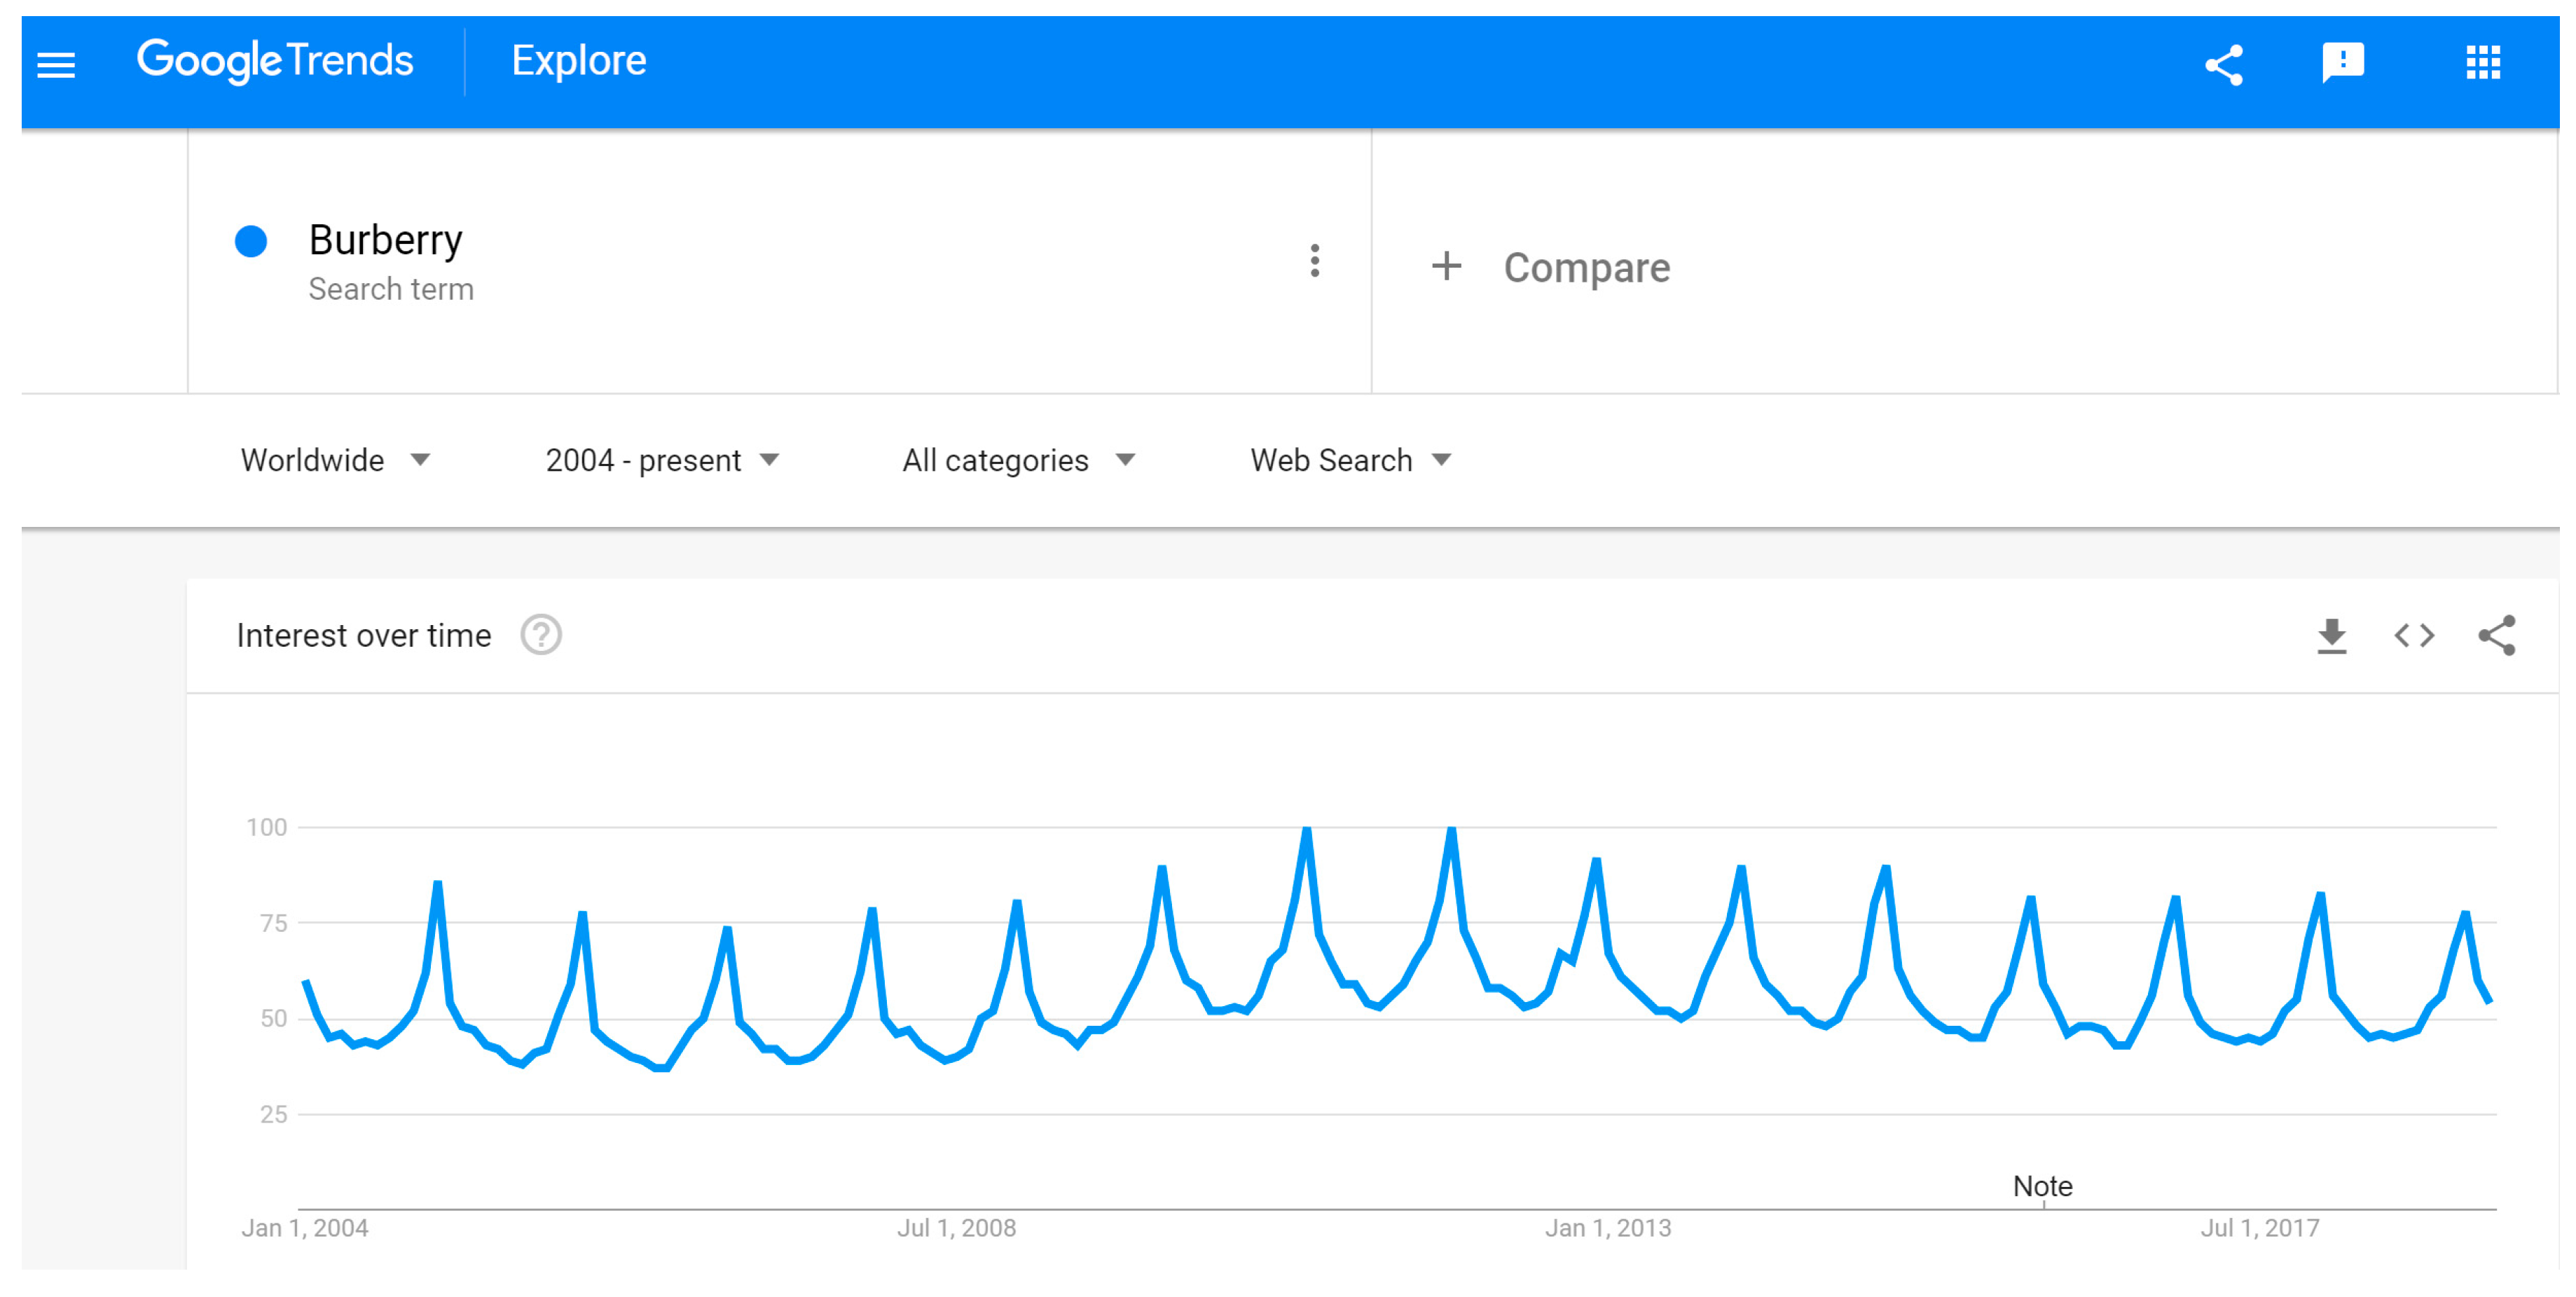The height and width of the screenshot is (1297, 2576).
Task: Click the Compare add term button
Action: coord(1586,267)
